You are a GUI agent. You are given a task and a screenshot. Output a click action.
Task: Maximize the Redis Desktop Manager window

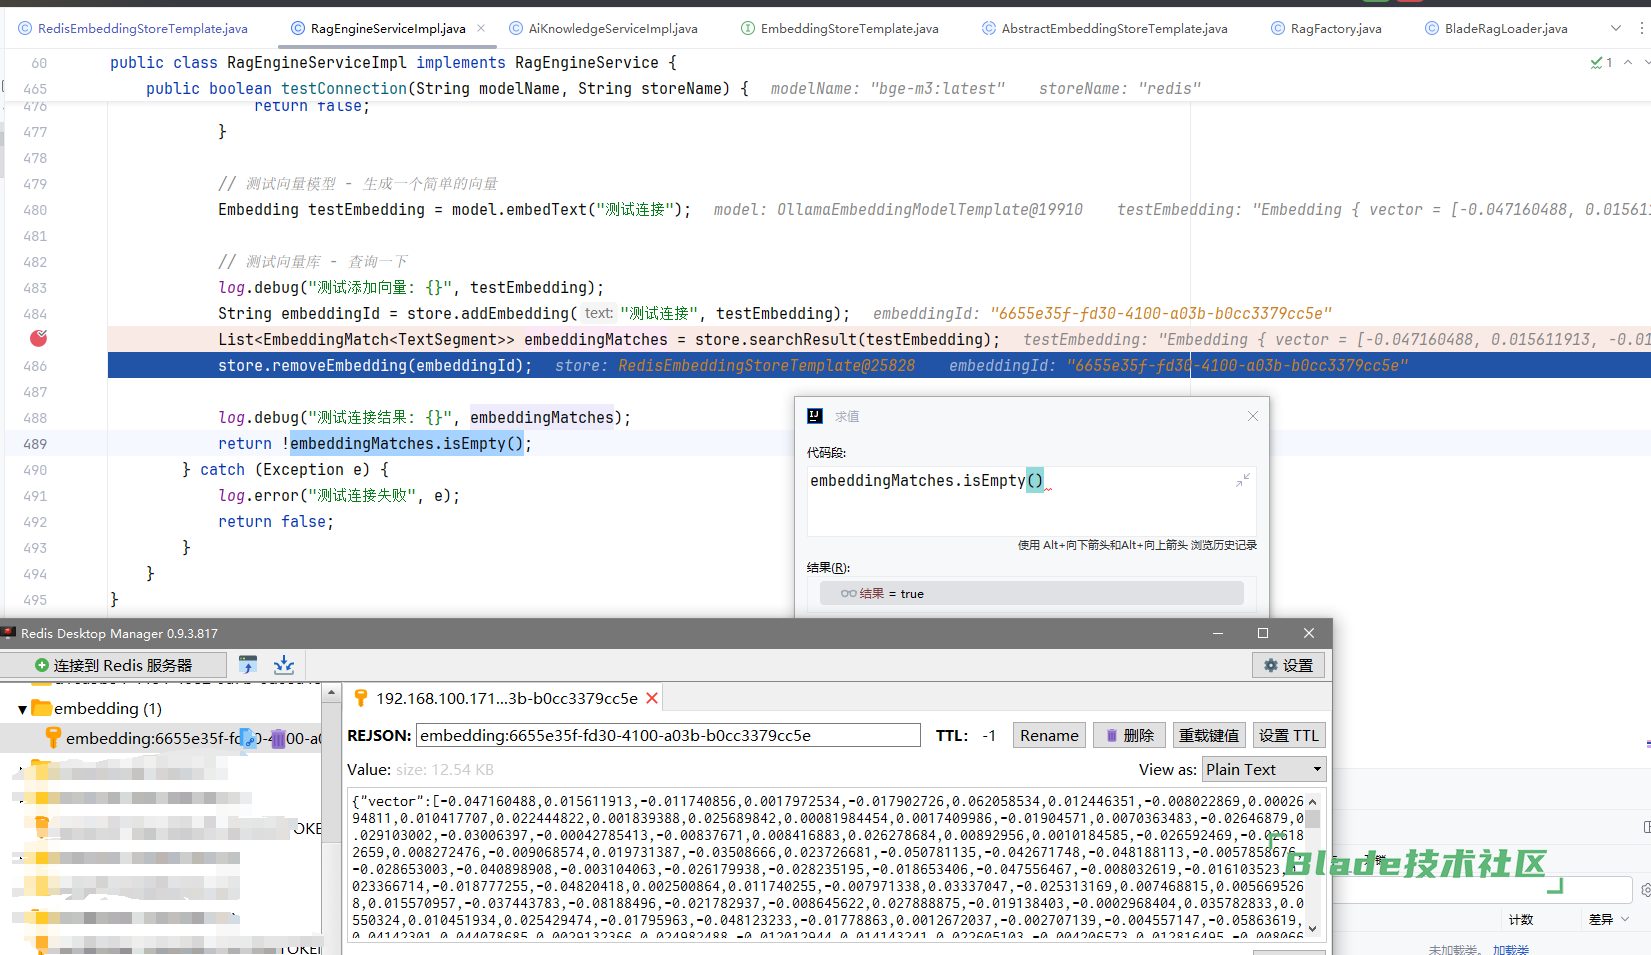pos(1263,633)
